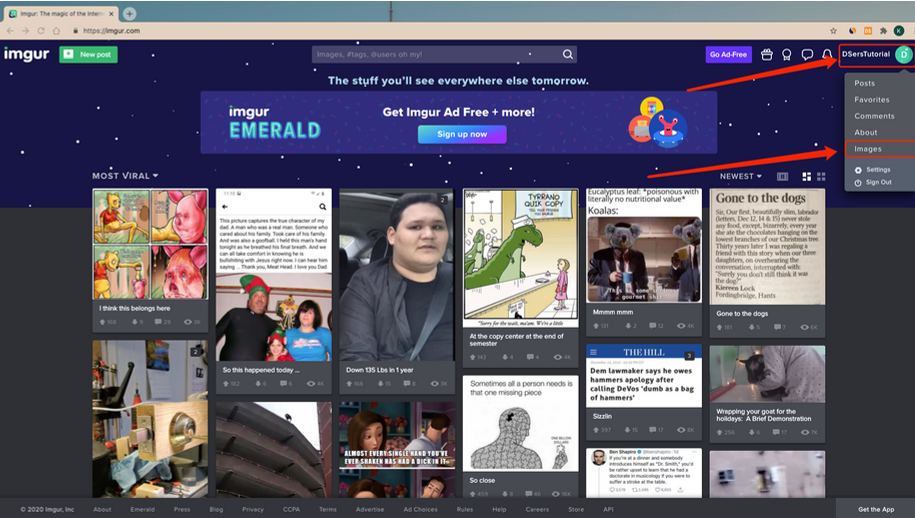
Task: Open the Emerald footer link
Action: point(142,509)
